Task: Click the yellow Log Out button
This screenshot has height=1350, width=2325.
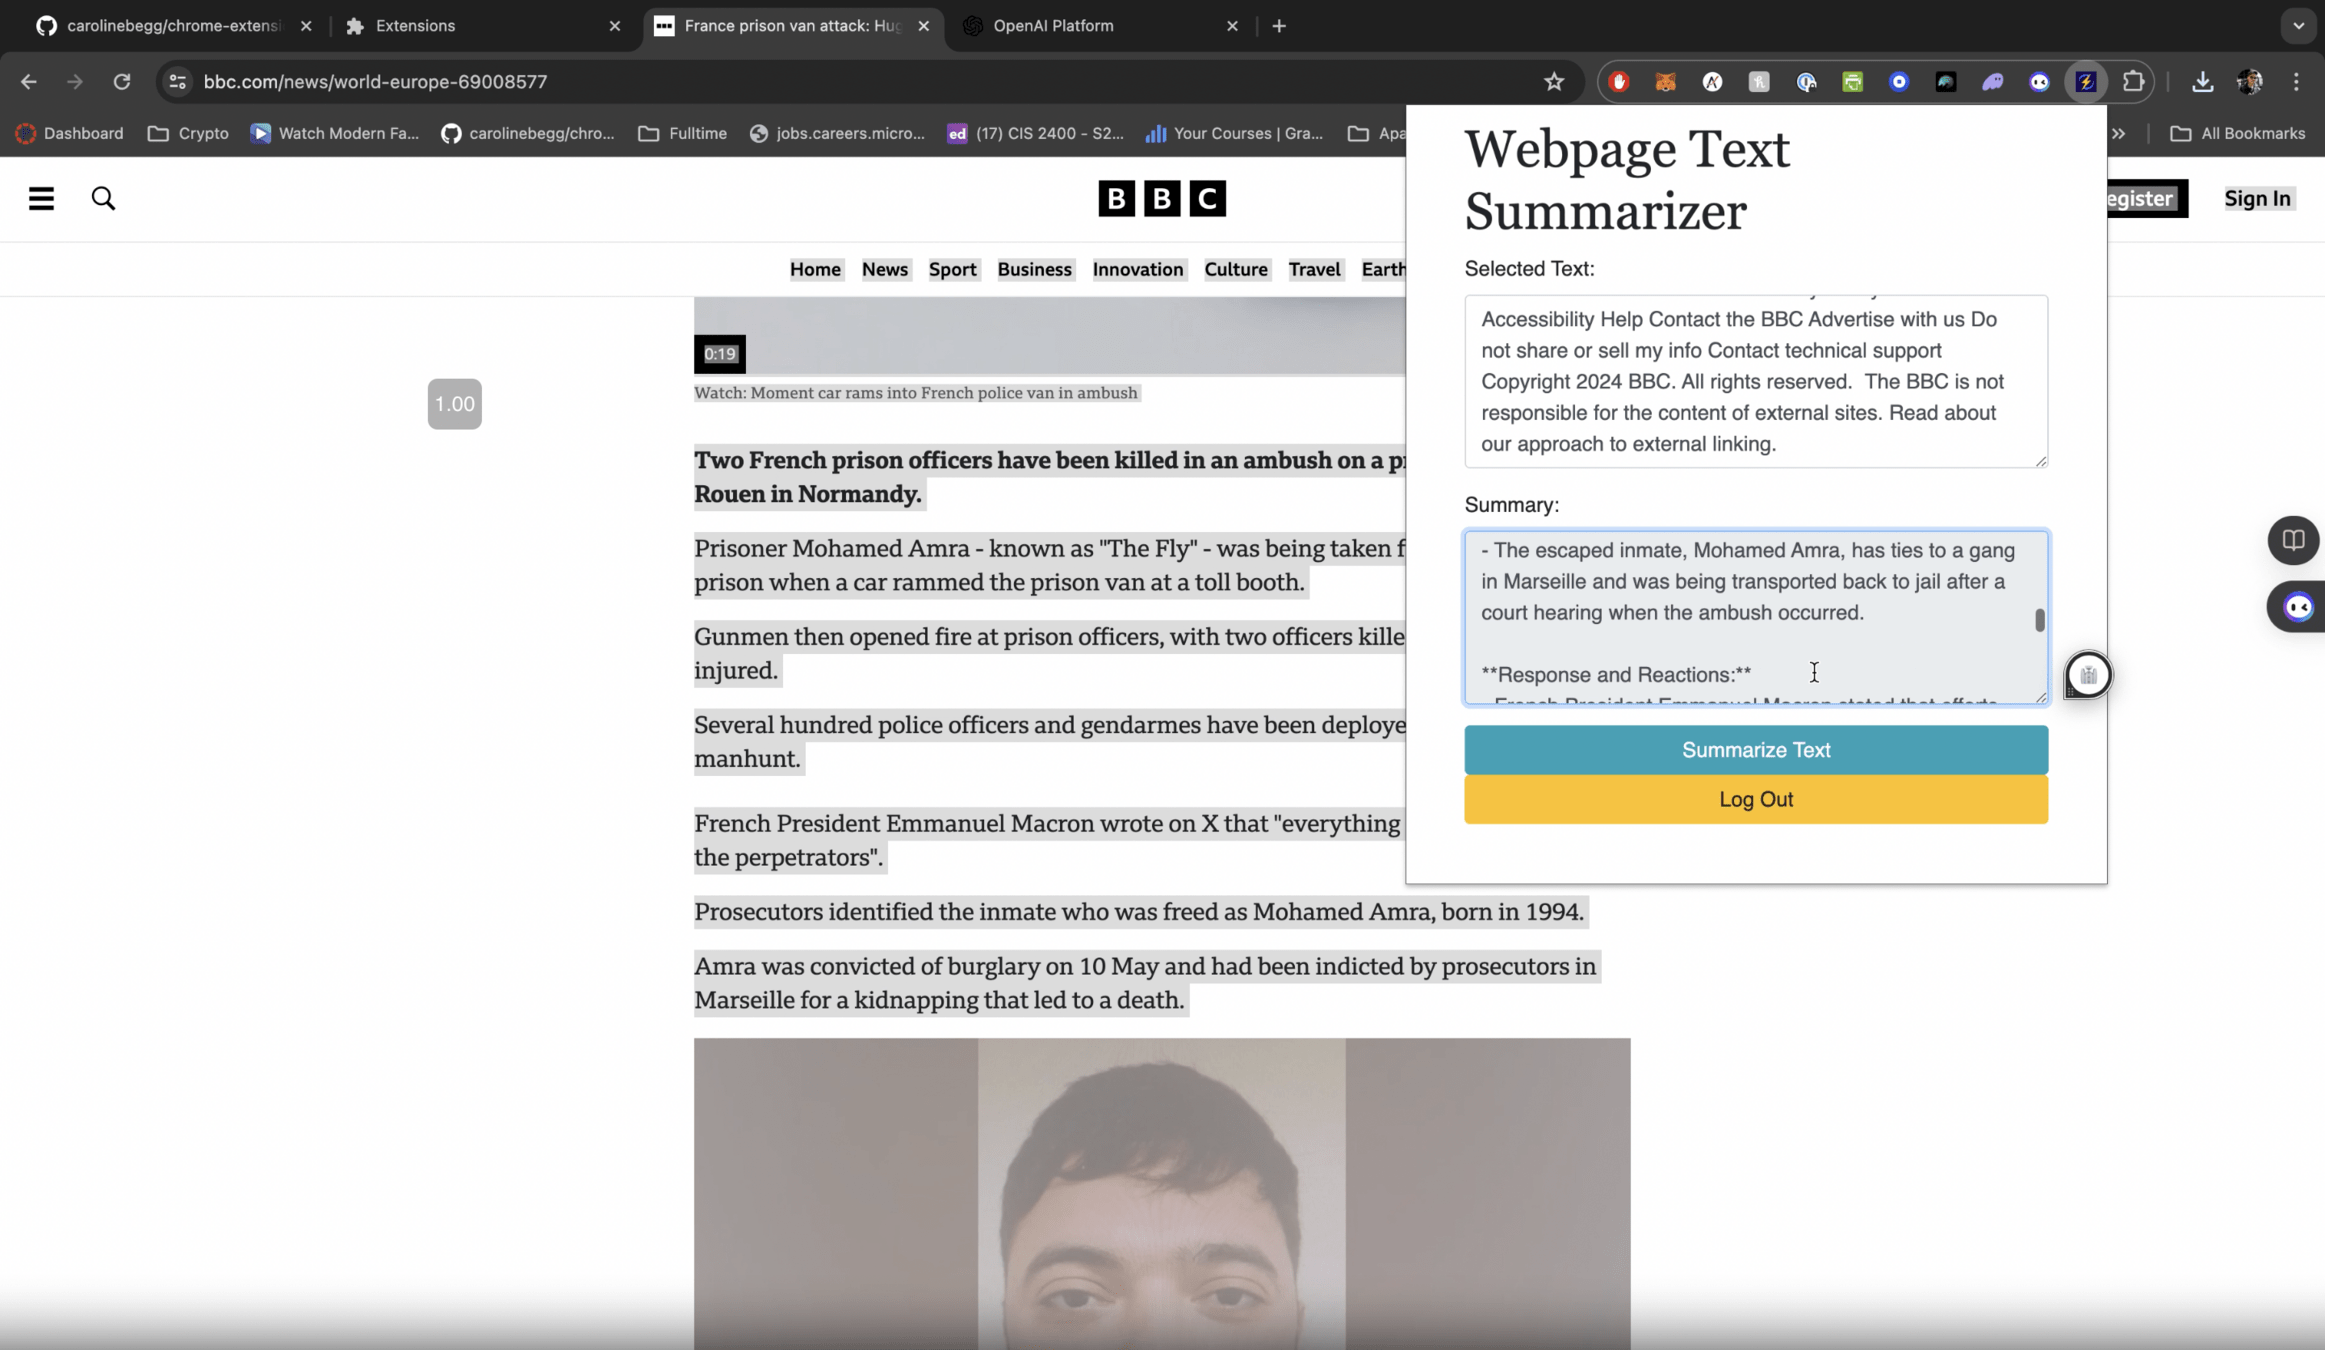Action: tap(1755, 799)
